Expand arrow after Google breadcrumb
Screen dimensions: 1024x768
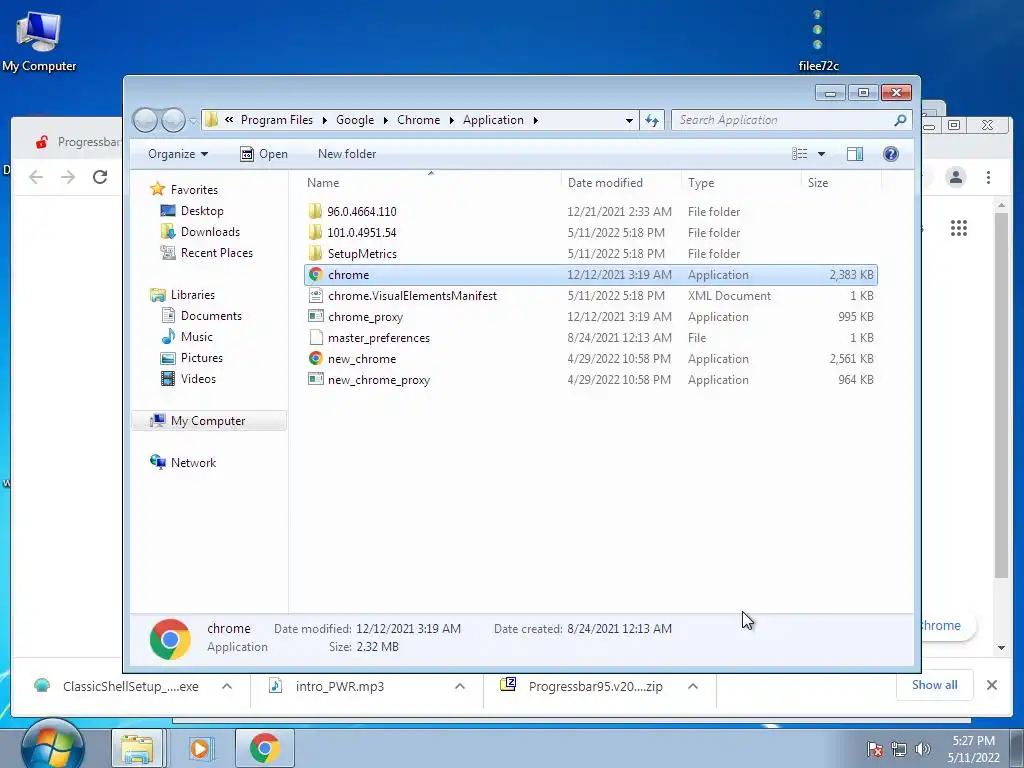point(386,120)
